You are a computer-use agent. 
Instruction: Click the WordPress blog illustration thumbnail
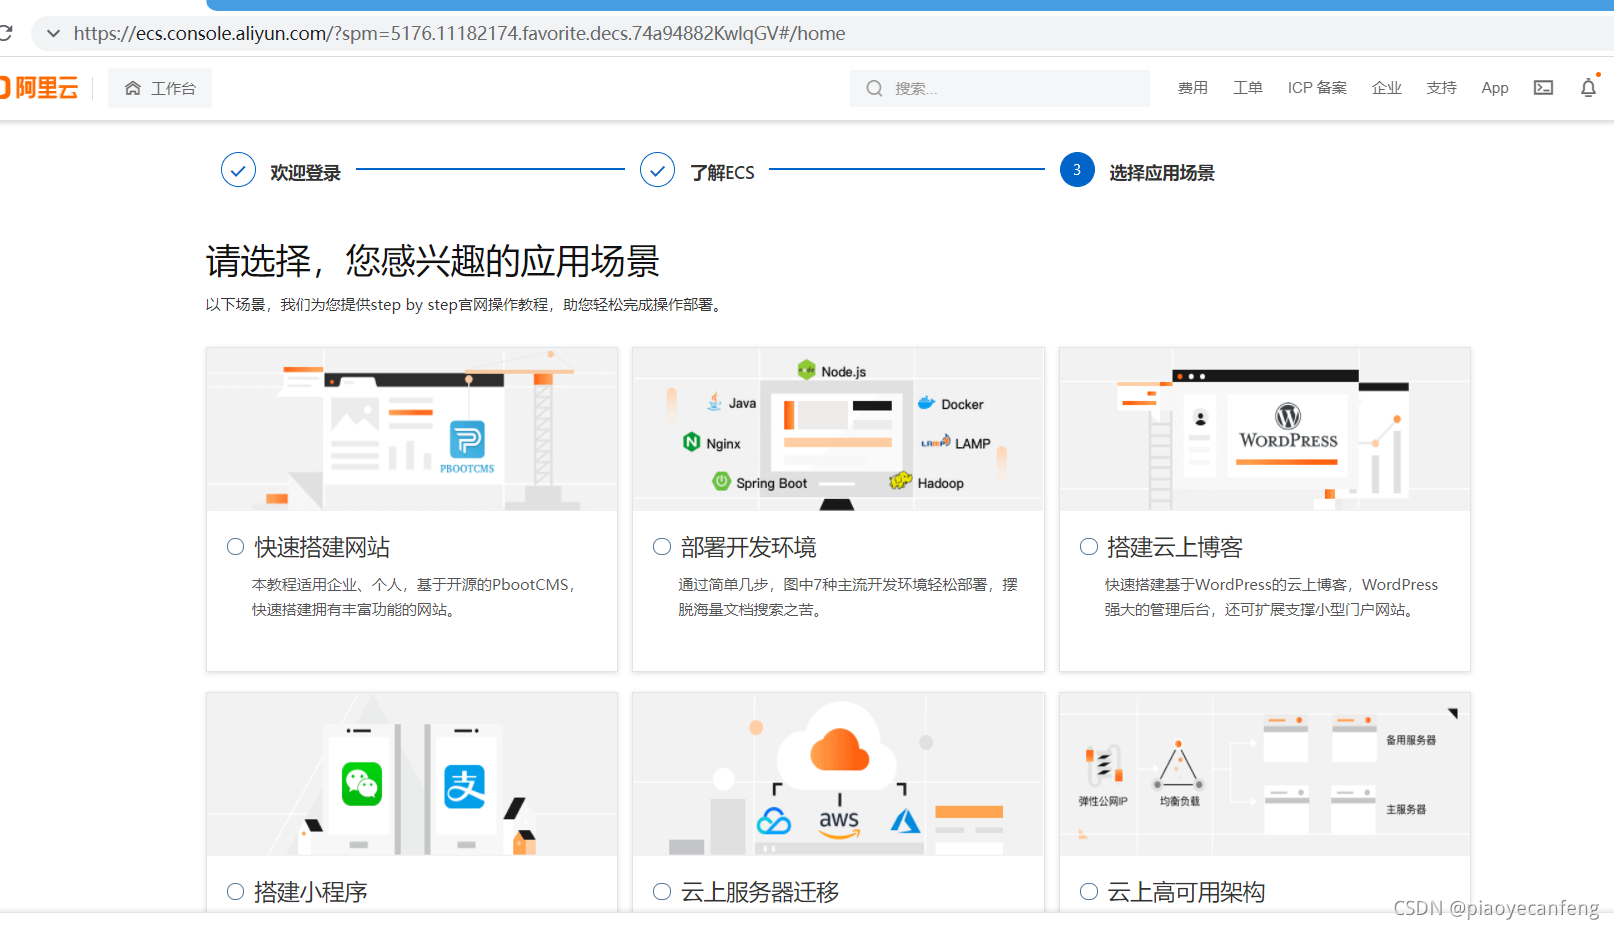[x=1265, y=429]
